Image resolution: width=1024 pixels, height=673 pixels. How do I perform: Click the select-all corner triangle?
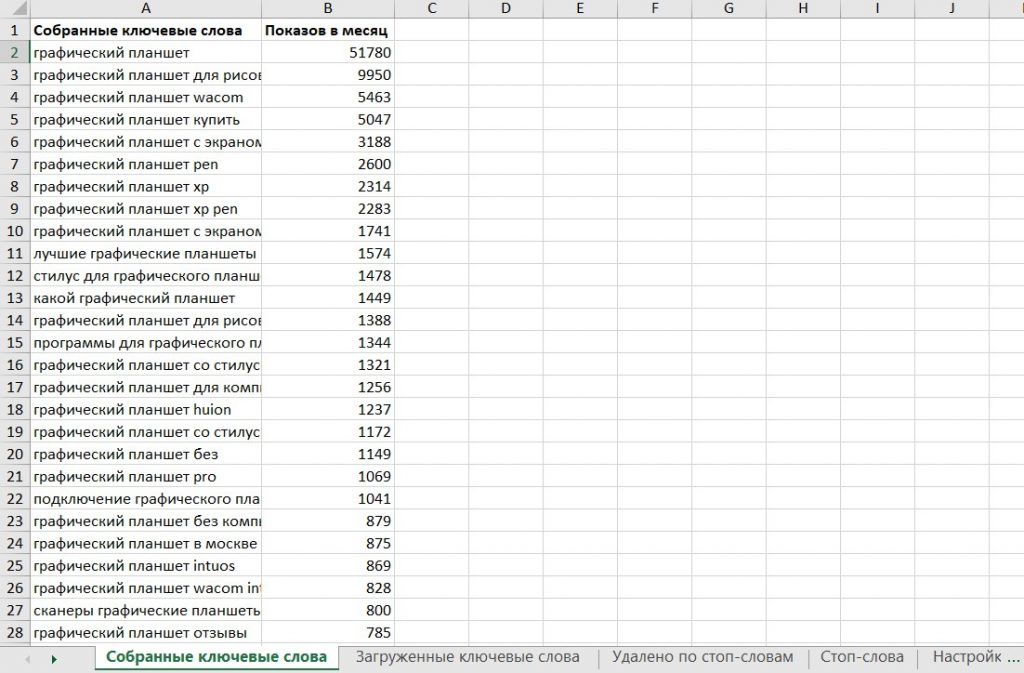15,9
